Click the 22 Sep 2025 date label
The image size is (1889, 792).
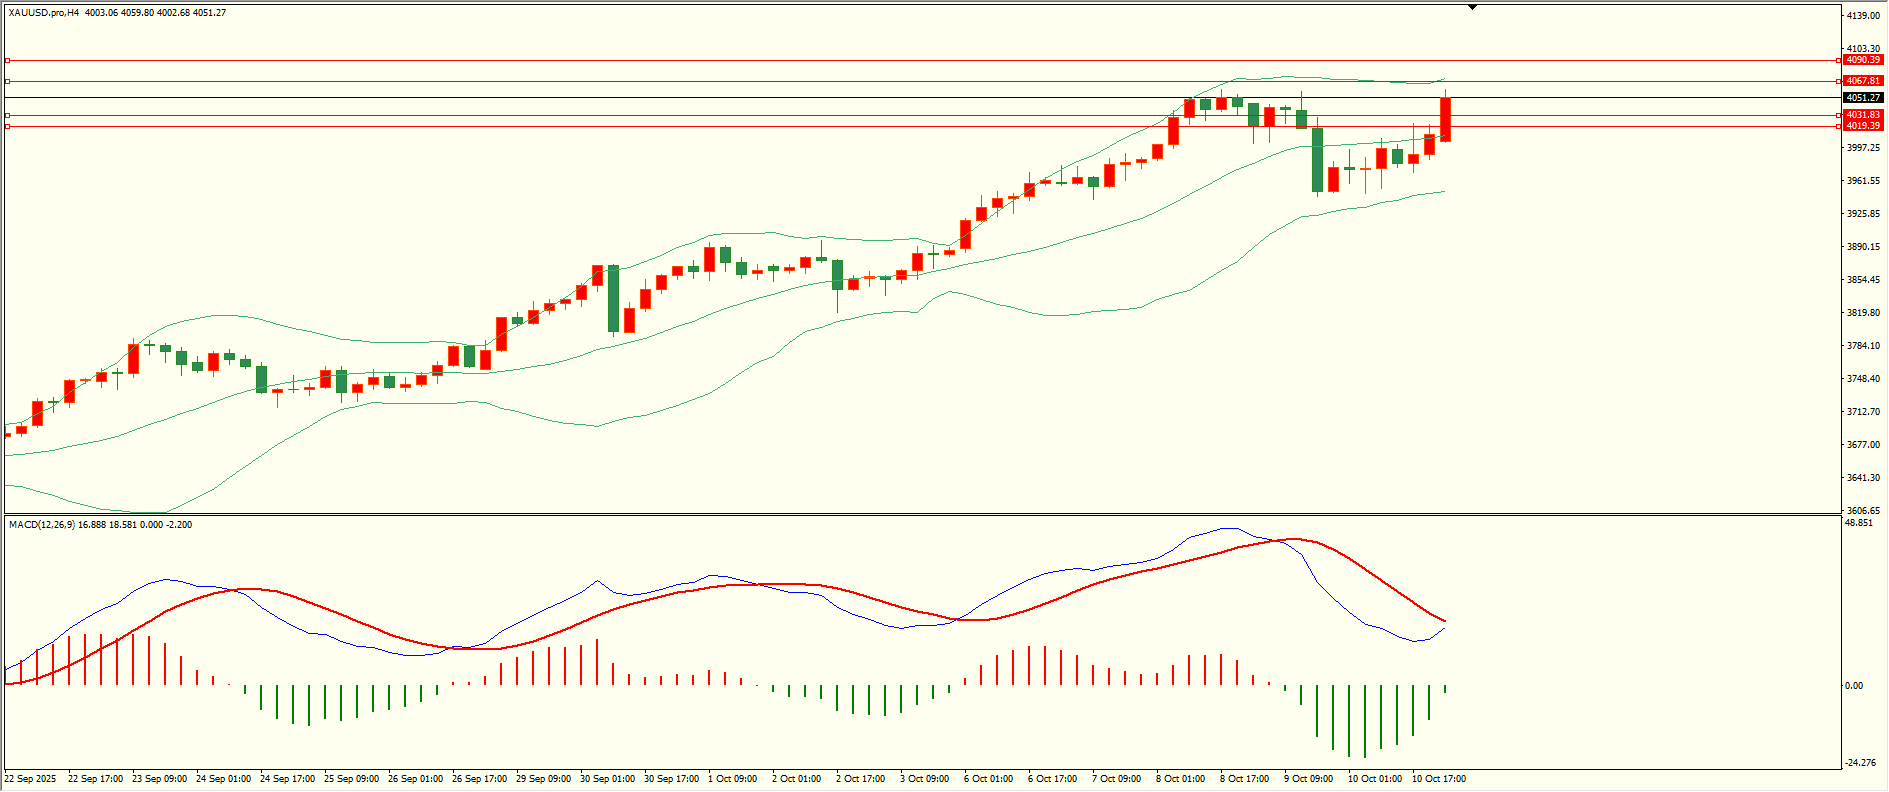31,778
